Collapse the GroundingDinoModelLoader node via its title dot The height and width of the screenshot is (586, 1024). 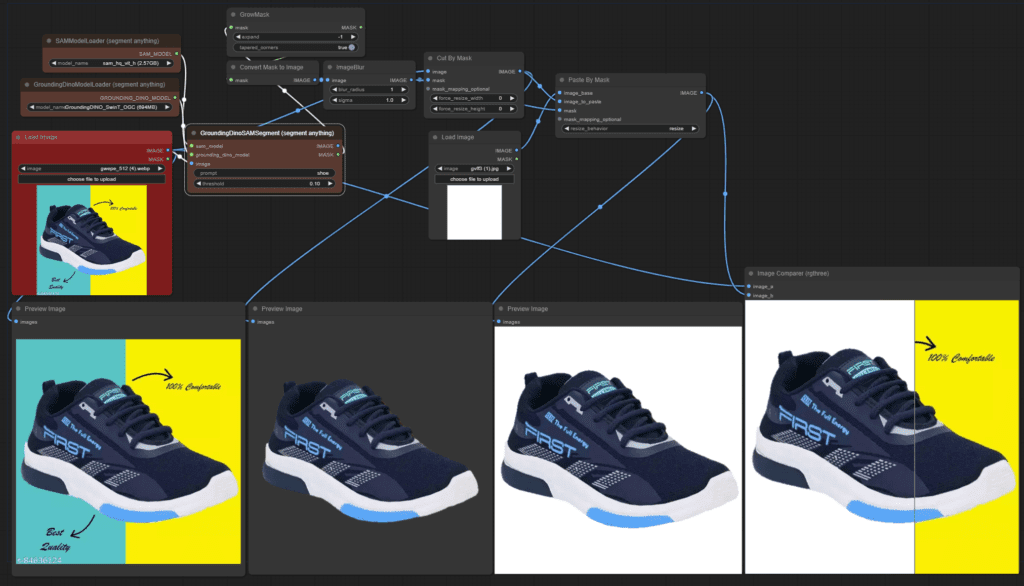[27, 84]
